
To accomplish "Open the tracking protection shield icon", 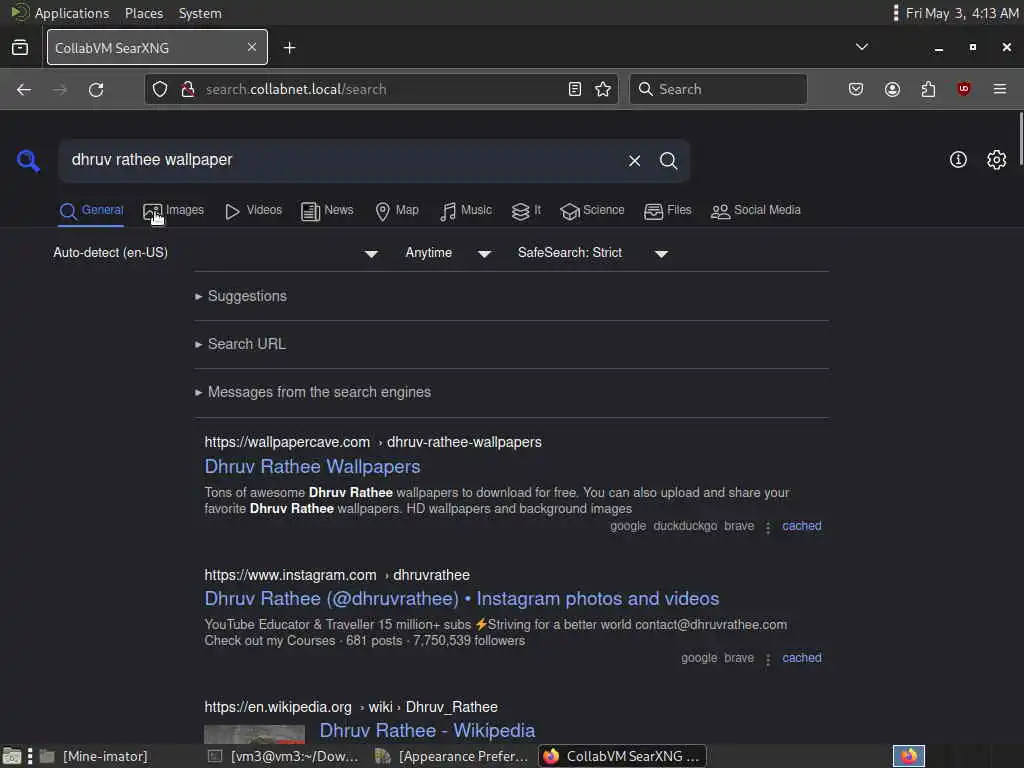I will pos(160,89).
